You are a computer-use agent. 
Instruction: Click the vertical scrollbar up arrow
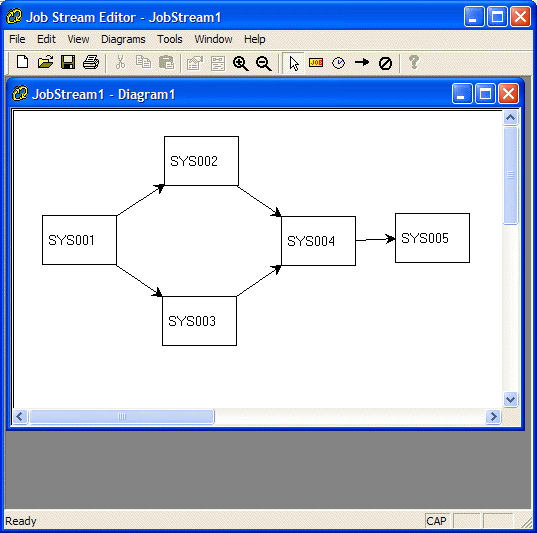[x=511, y=118]
